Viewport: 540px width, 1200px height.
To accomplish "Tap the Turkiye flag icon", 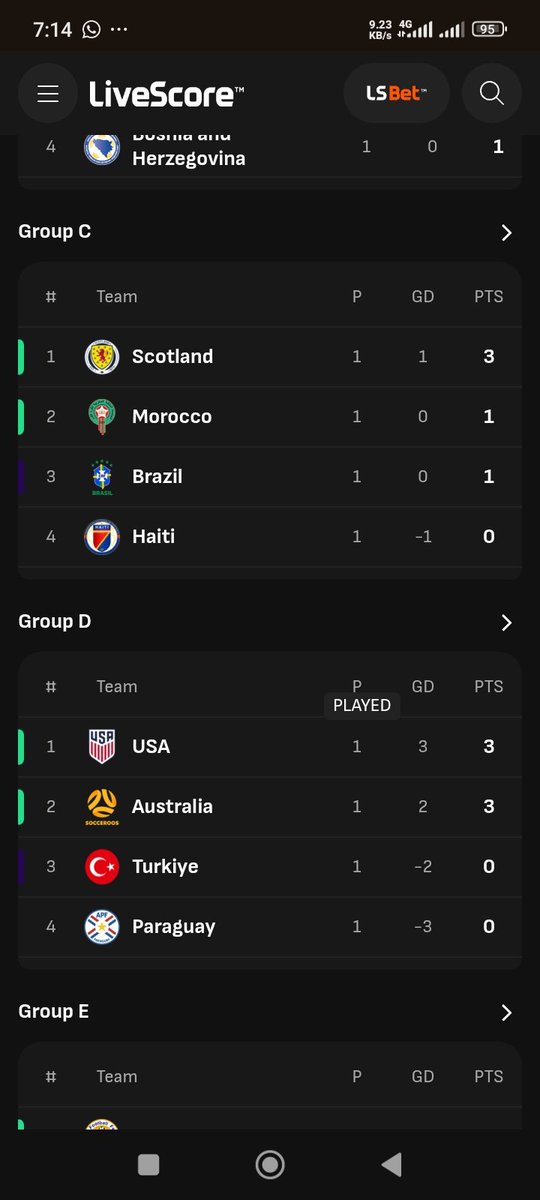I will pos(102,867).
